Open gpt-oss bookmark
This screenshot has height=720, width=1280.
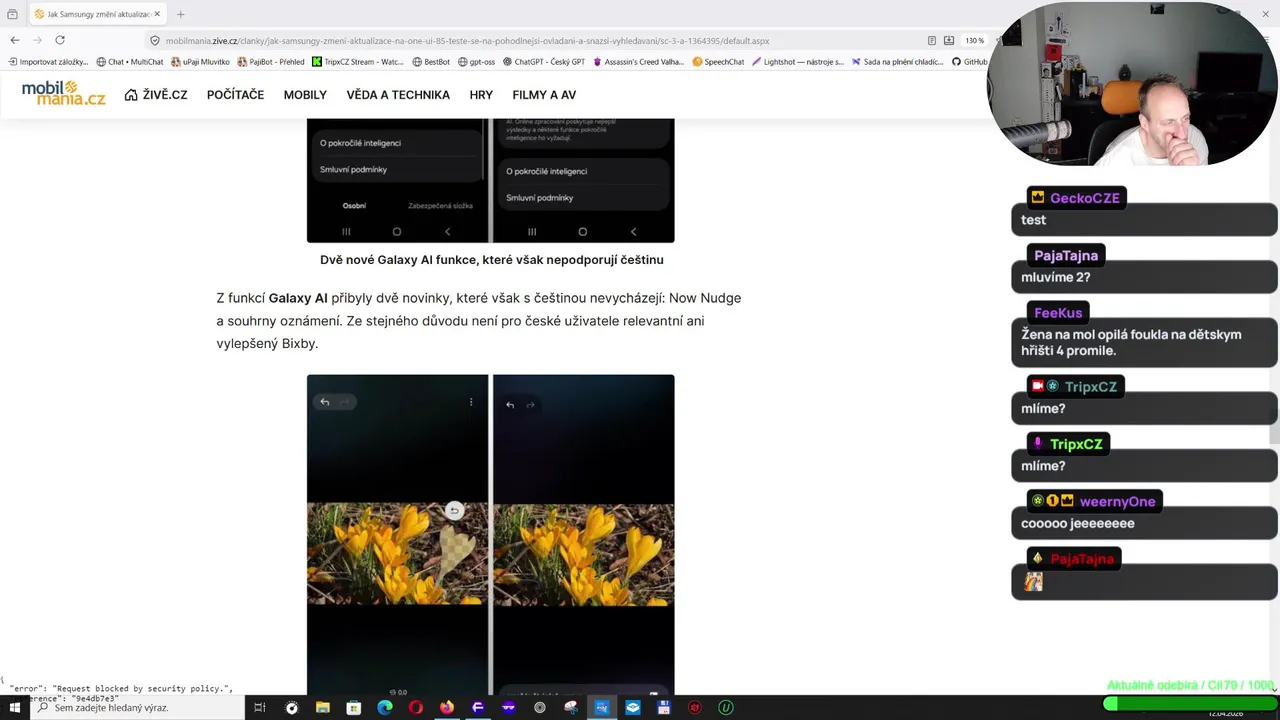[x=476, y=62]
